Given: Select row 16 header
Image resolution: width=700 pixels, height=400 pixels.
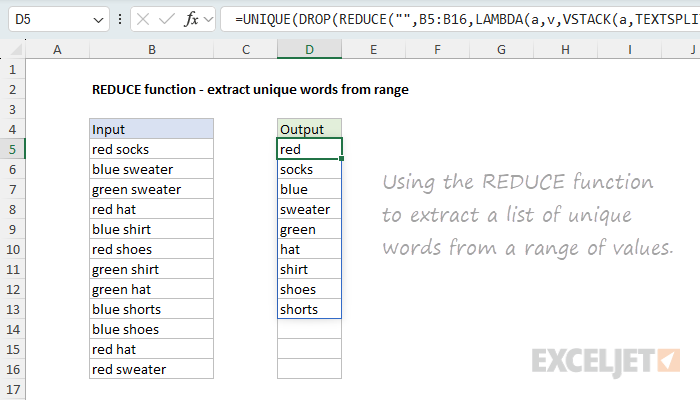Looking at the screenshot, I should pyautogui.click(x=12, y=369).
